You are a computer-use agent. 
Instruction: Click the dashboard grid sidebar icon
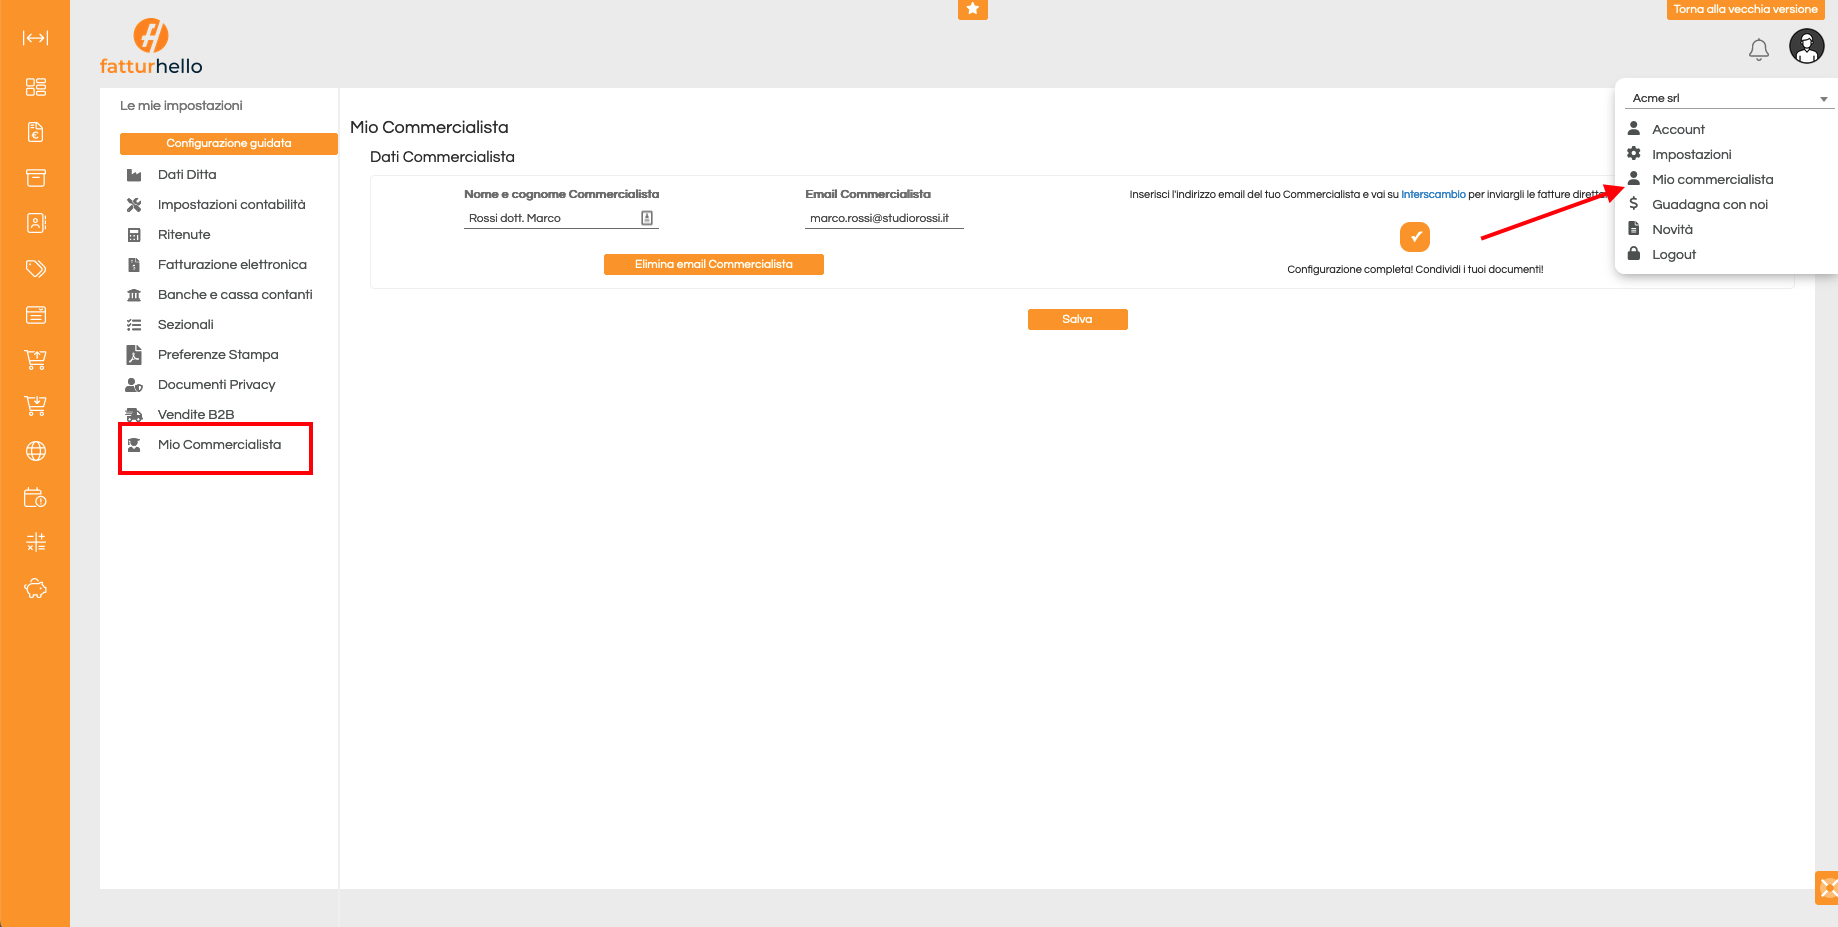(36, 87)
